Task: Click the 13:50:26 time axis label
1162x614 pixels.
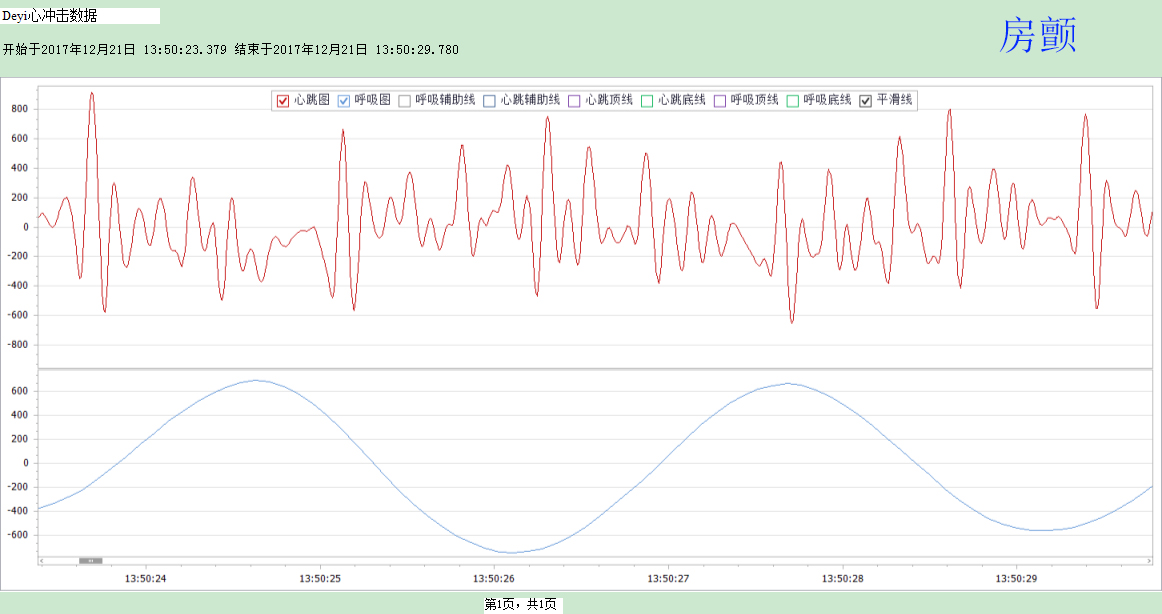Action: 494,579
